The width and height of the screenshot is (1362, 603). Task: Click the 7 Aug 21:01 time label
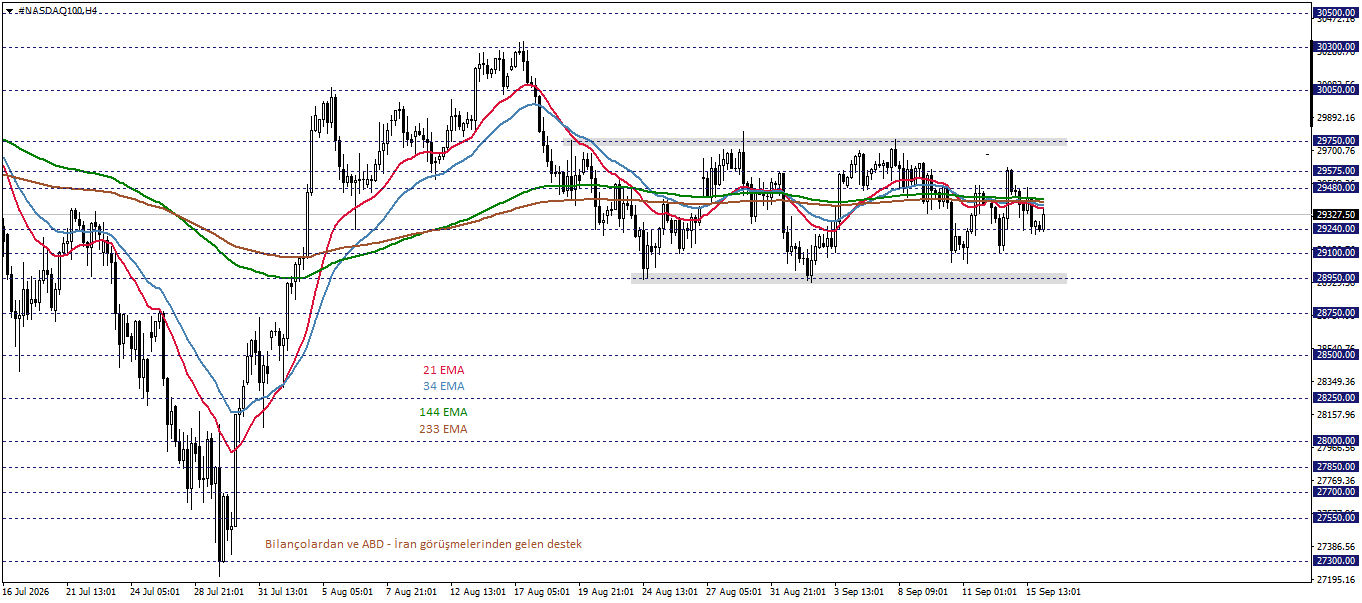tap(411, 592)
